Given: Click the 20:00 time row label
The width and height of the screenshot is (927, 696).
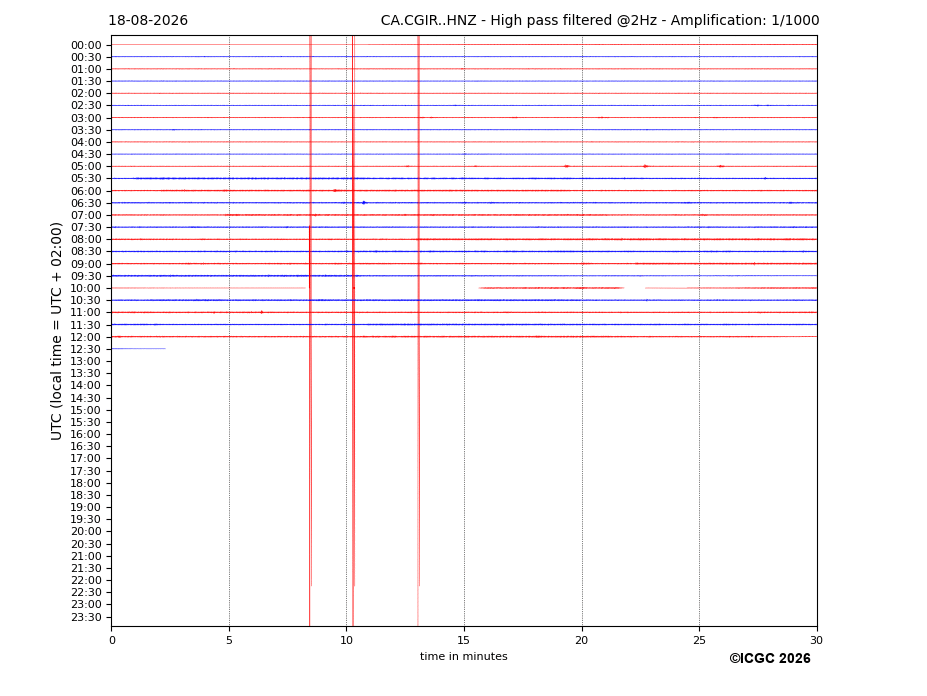Looking at the screenshot, I should pyautogui.click(x=86, y=532).
